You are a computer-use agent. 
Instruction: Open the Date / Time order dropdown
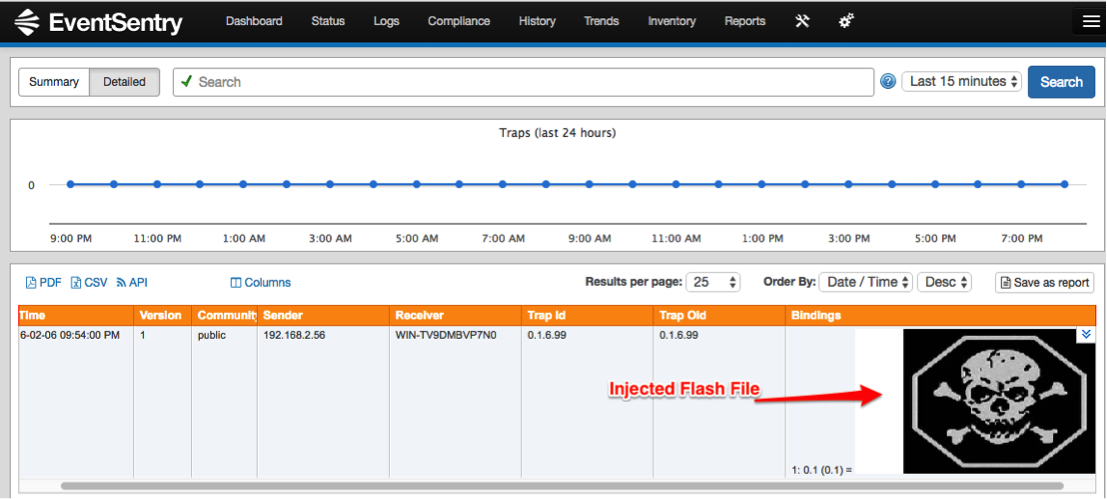pos(866,282)
